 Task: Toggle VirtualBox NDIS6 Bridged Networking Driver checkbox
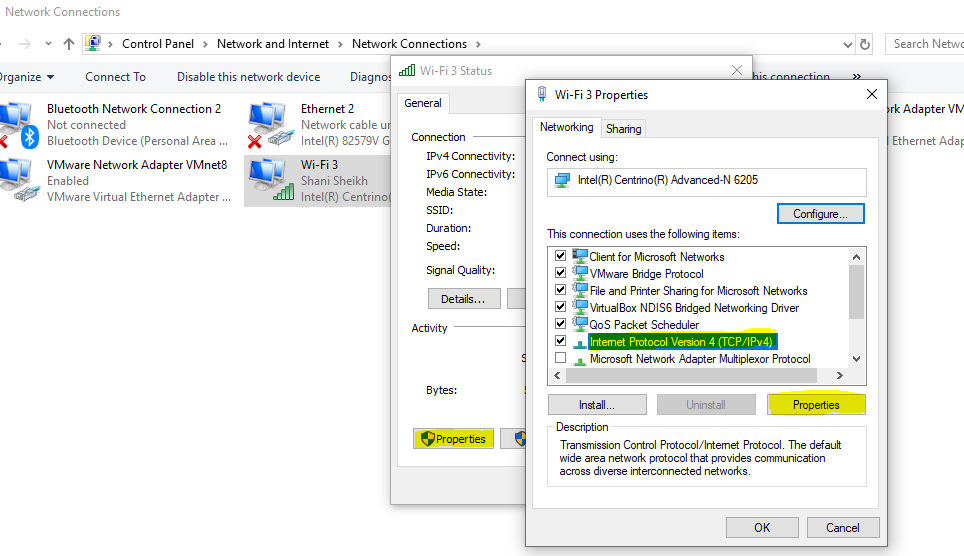(x=560, y=306)
